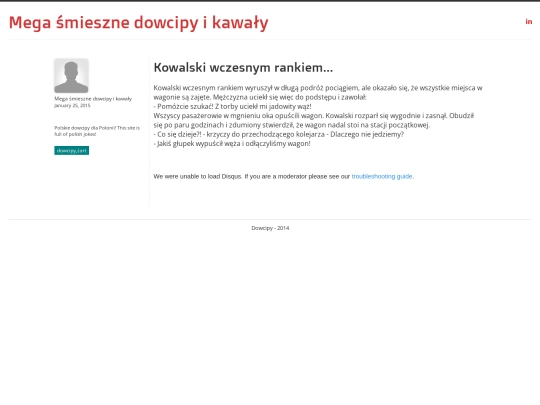Open the Mega śmieszne dowcipy i kawały site title
Screen dimensions: 540x405
[138, 23]
